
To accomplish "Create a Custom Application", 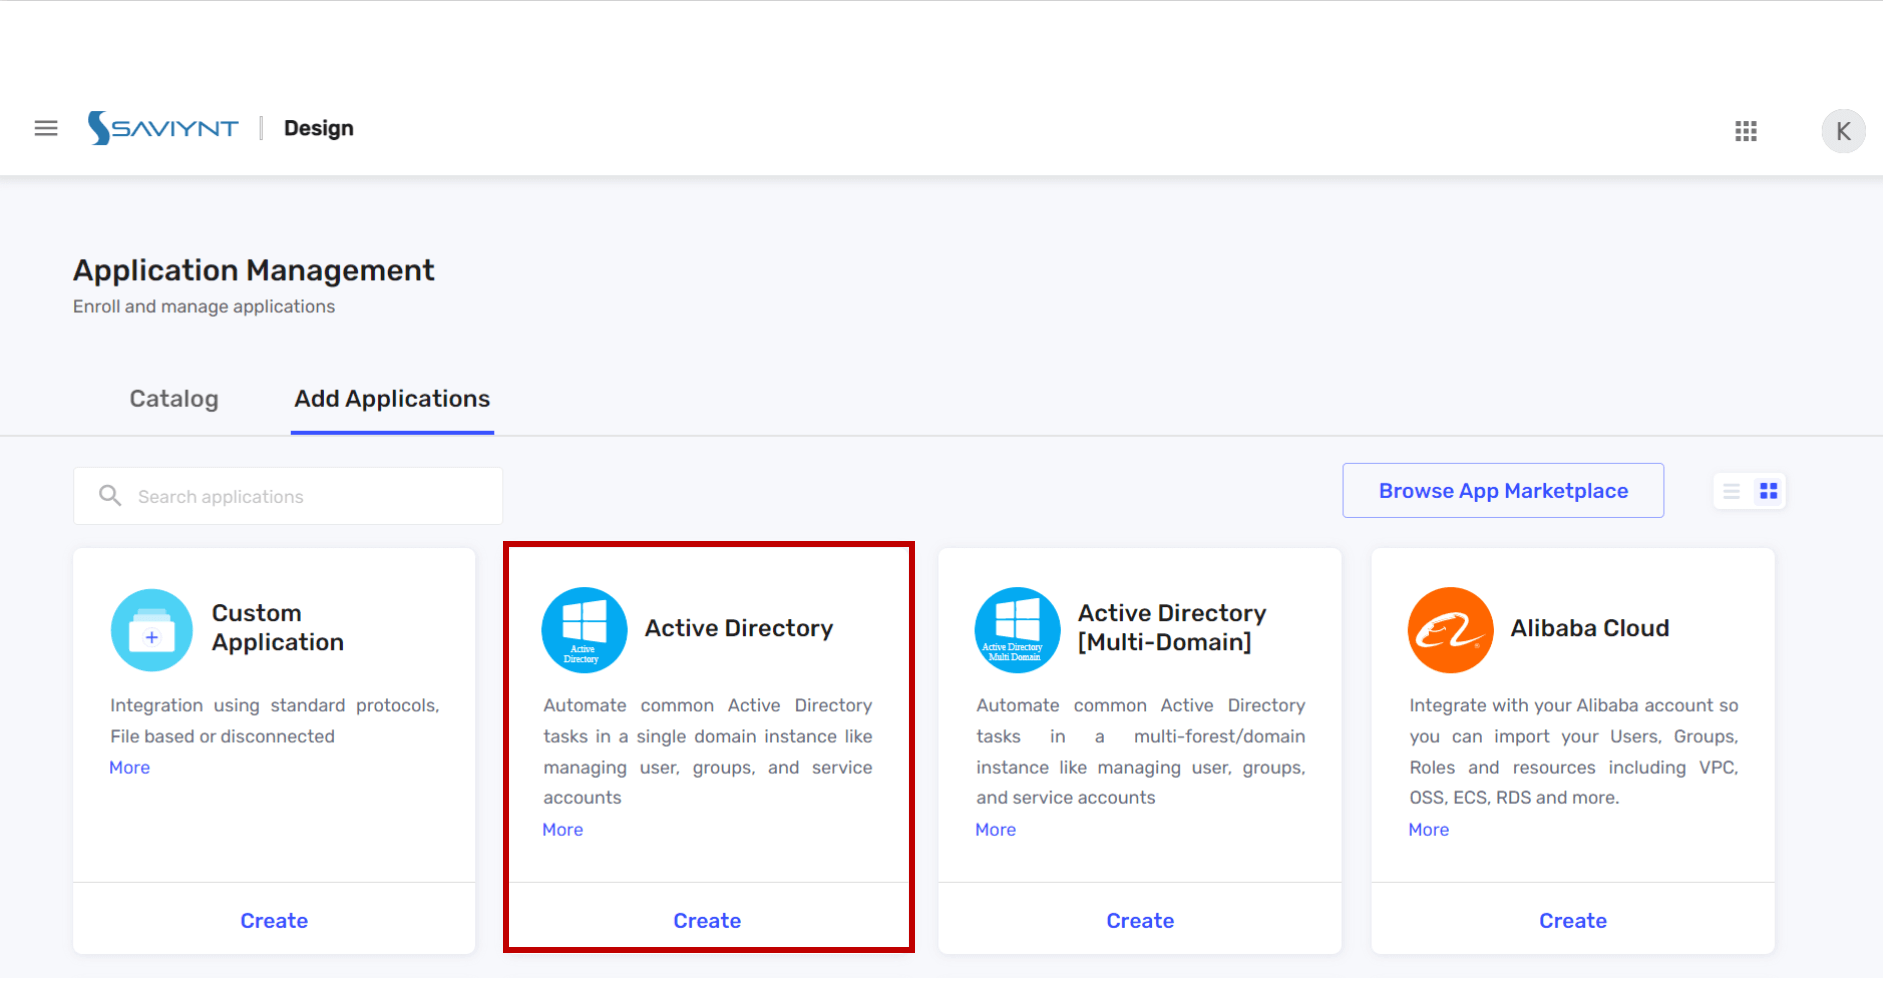I will point(274,921).
